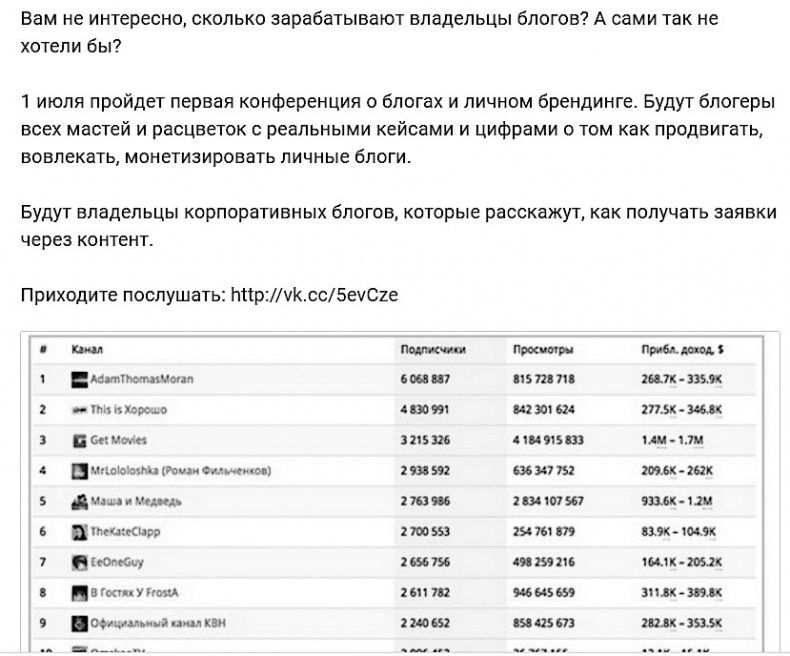
Task: Select subscribers value 2 700 553
Action: (x=425, y=532)
